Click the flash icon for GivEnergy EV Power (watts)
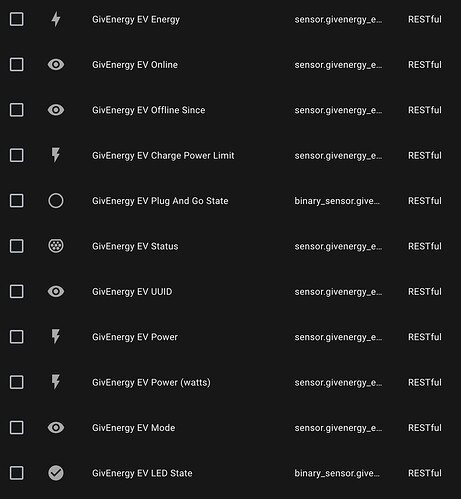The width and height of the screenshot is (461, 499). pyautogui.click(x=56, y=382)
